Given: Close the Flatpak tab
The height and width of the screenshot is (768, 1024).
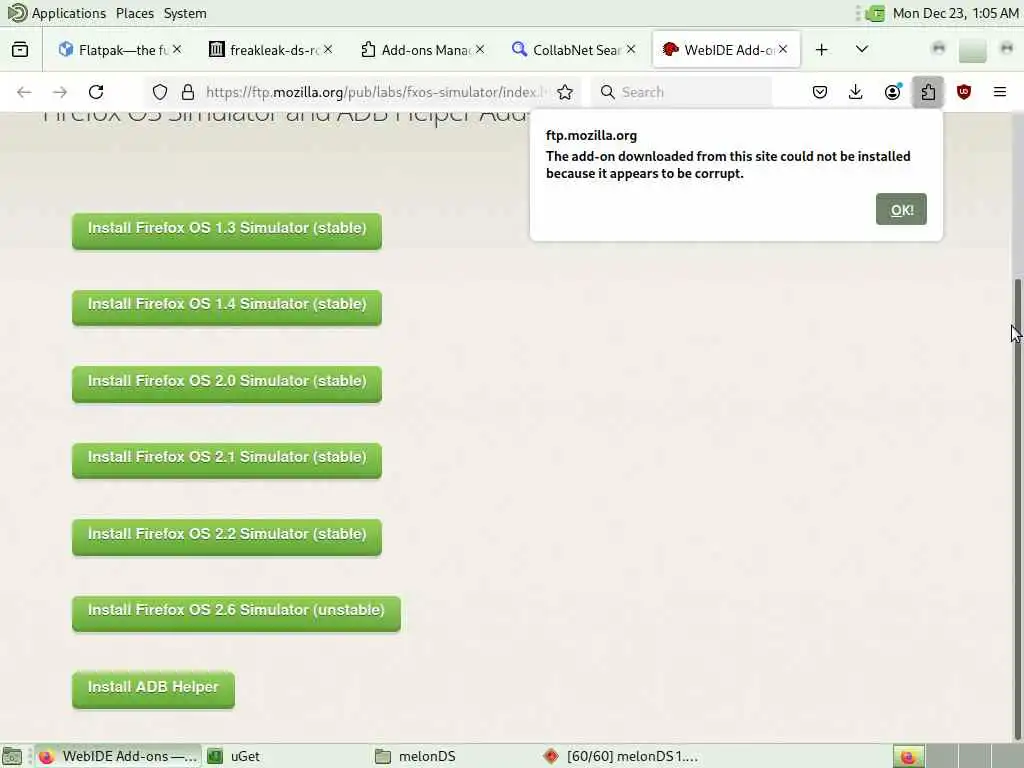Looking at the screenshot, I should [x=177, y=49].
